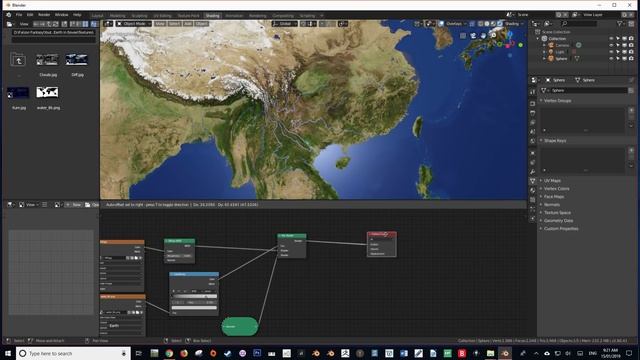Viewport: 640px width, 360px height.
Task: Open the File menu
Action: pos(19,15)
